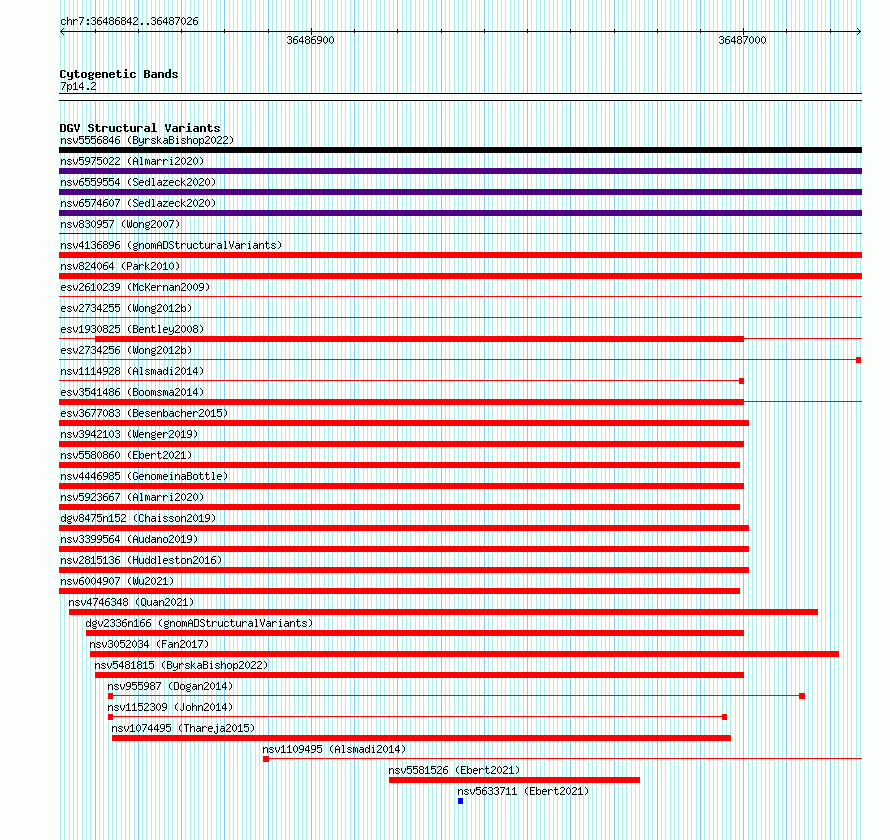Screen dimensions: 890x840
Task: Open nsv2815136 (Huddleston2016) label
Action: [x=141, y=560]
